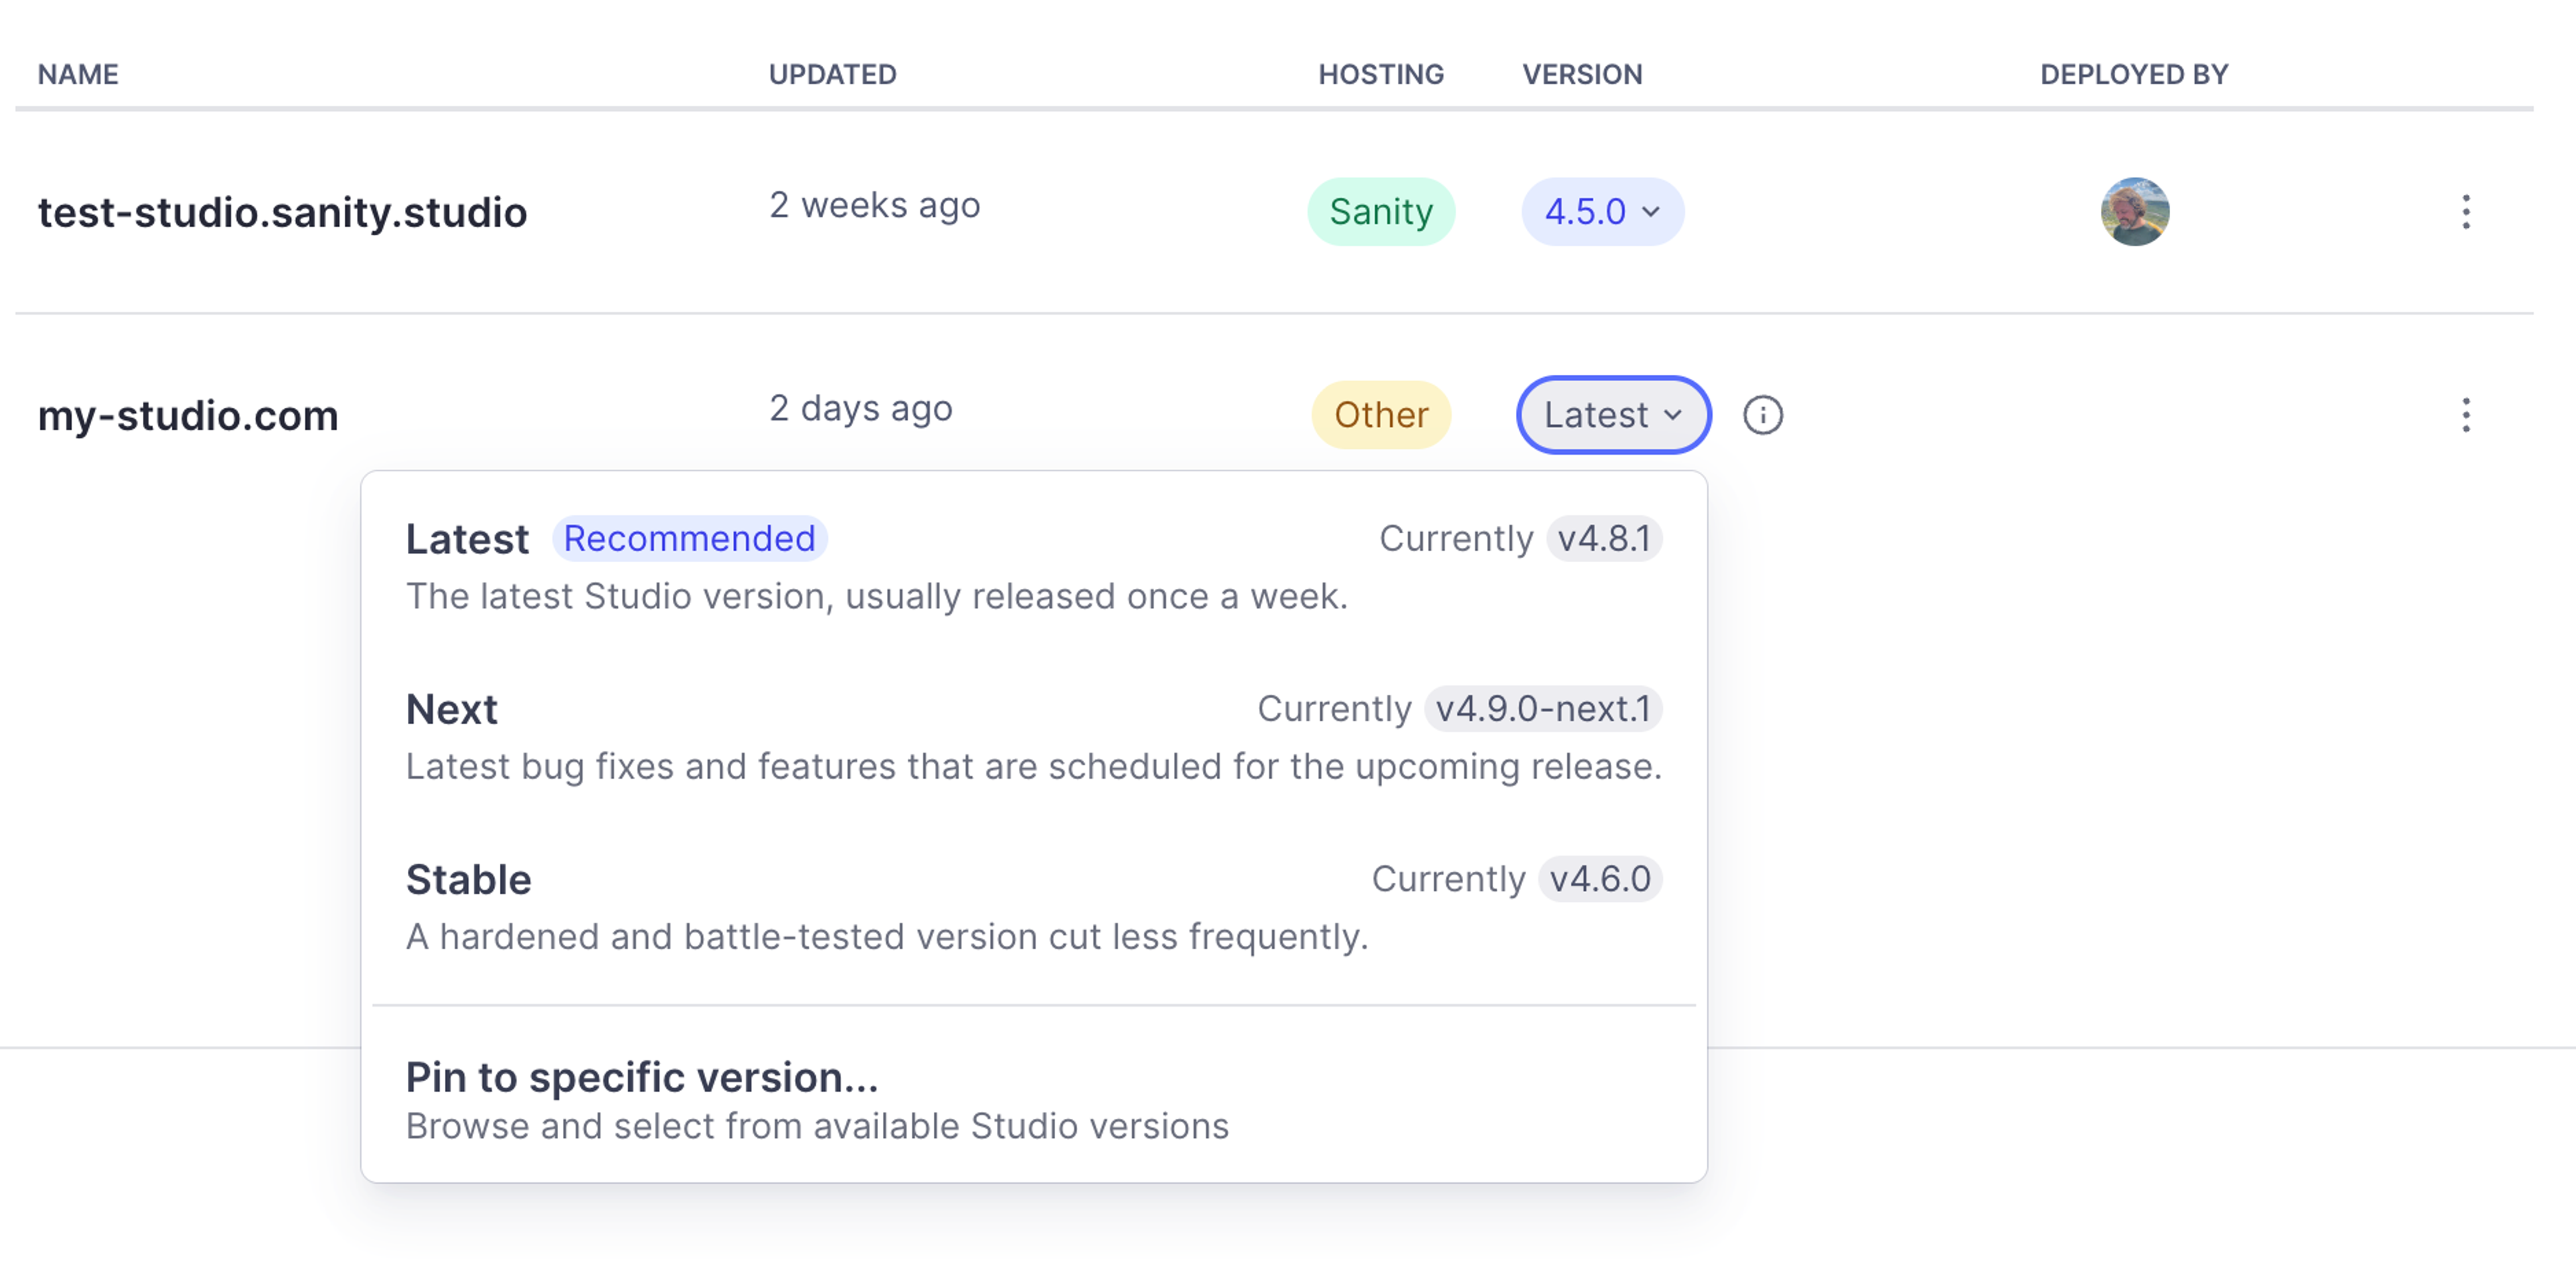Click the UPDATED column header
2576x1271 pixels.
(832, 74)
